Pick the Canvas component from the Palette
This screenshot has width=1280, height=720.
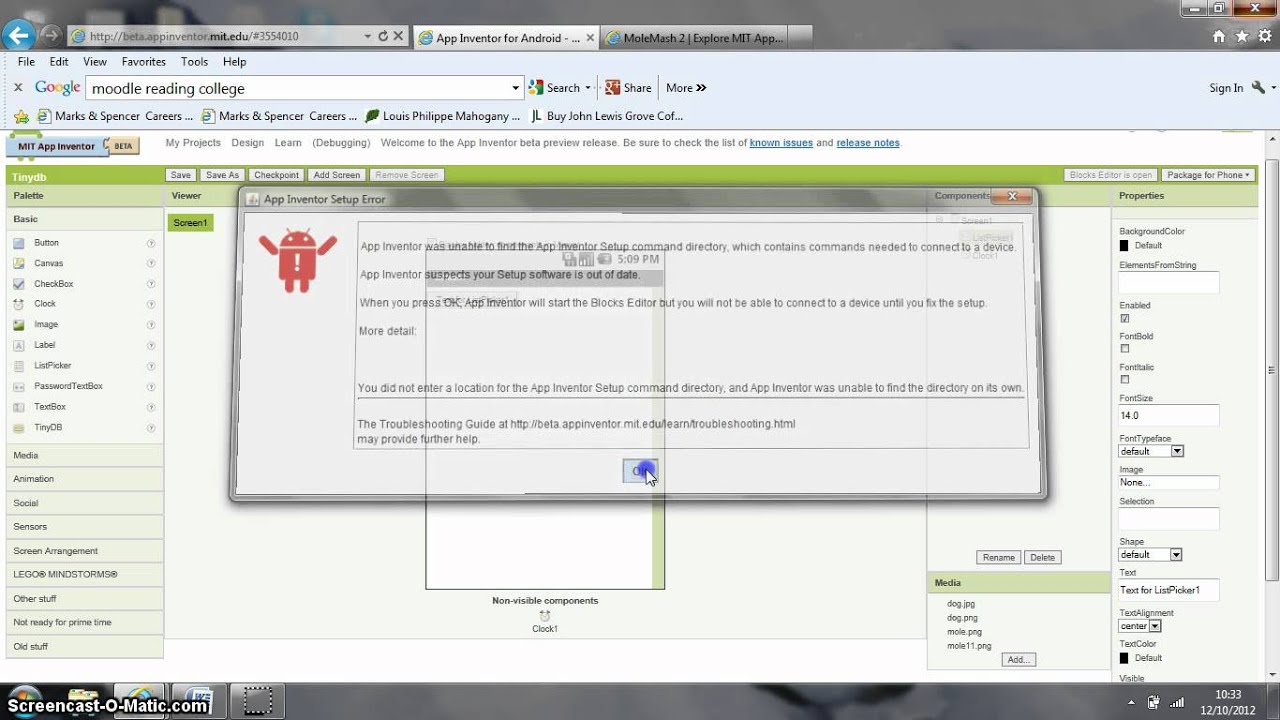pyautogui.click(x=48, y=263)
